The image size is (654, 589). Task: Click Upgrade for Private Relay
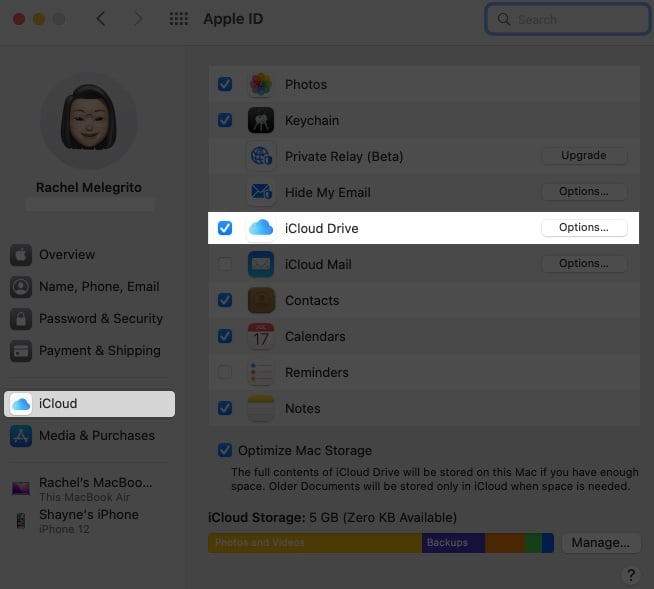[x=584, y=156]
